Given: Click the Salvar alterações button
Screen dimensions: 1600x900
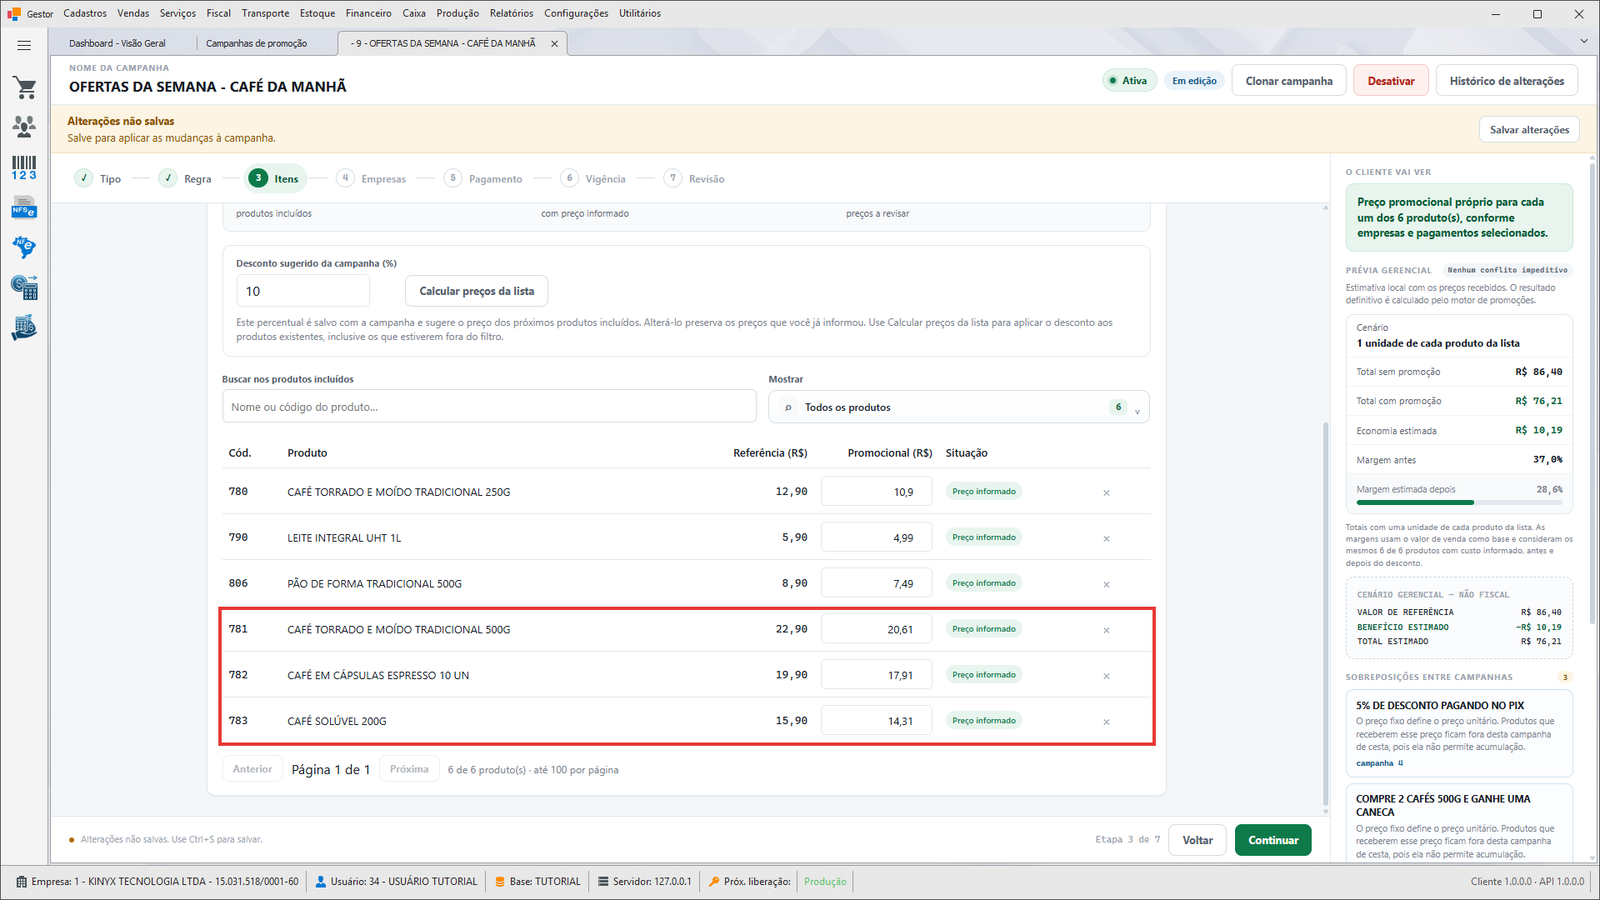Looking at the screenshot, I should coord(1529,130).
